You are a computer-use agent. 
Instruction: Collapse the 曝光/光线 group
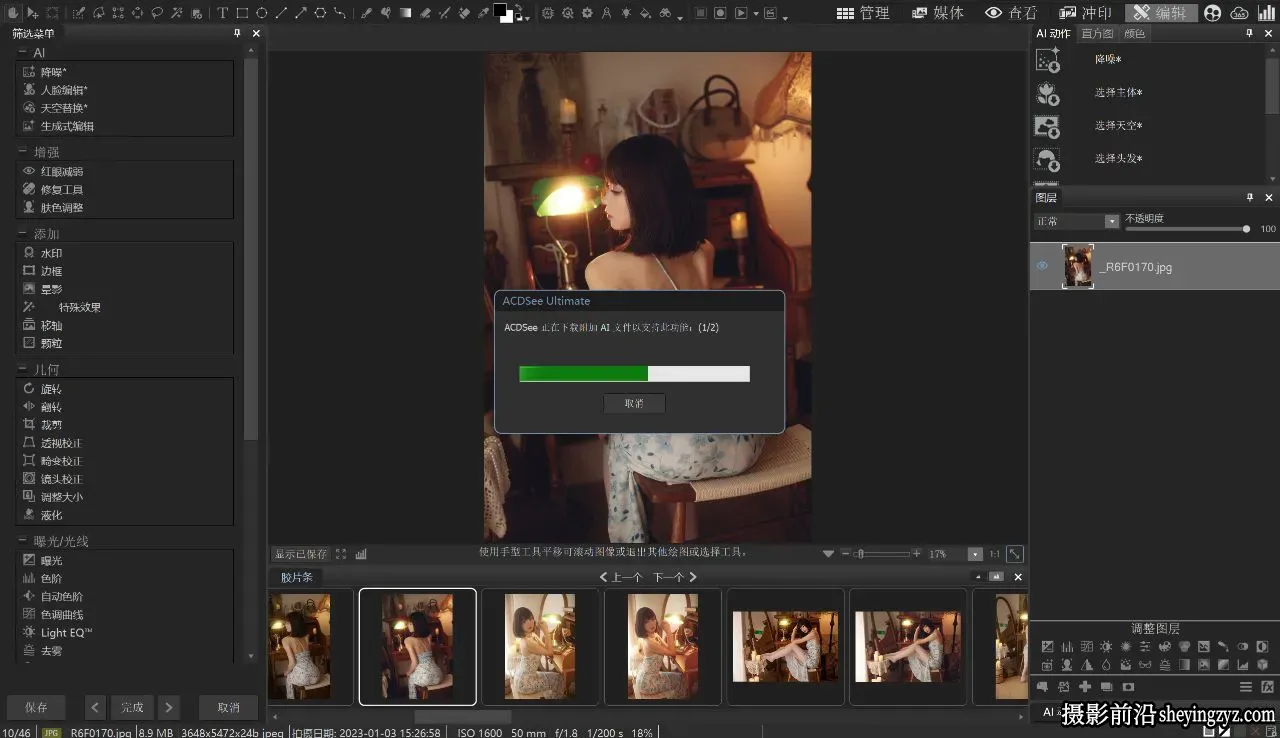23,541
